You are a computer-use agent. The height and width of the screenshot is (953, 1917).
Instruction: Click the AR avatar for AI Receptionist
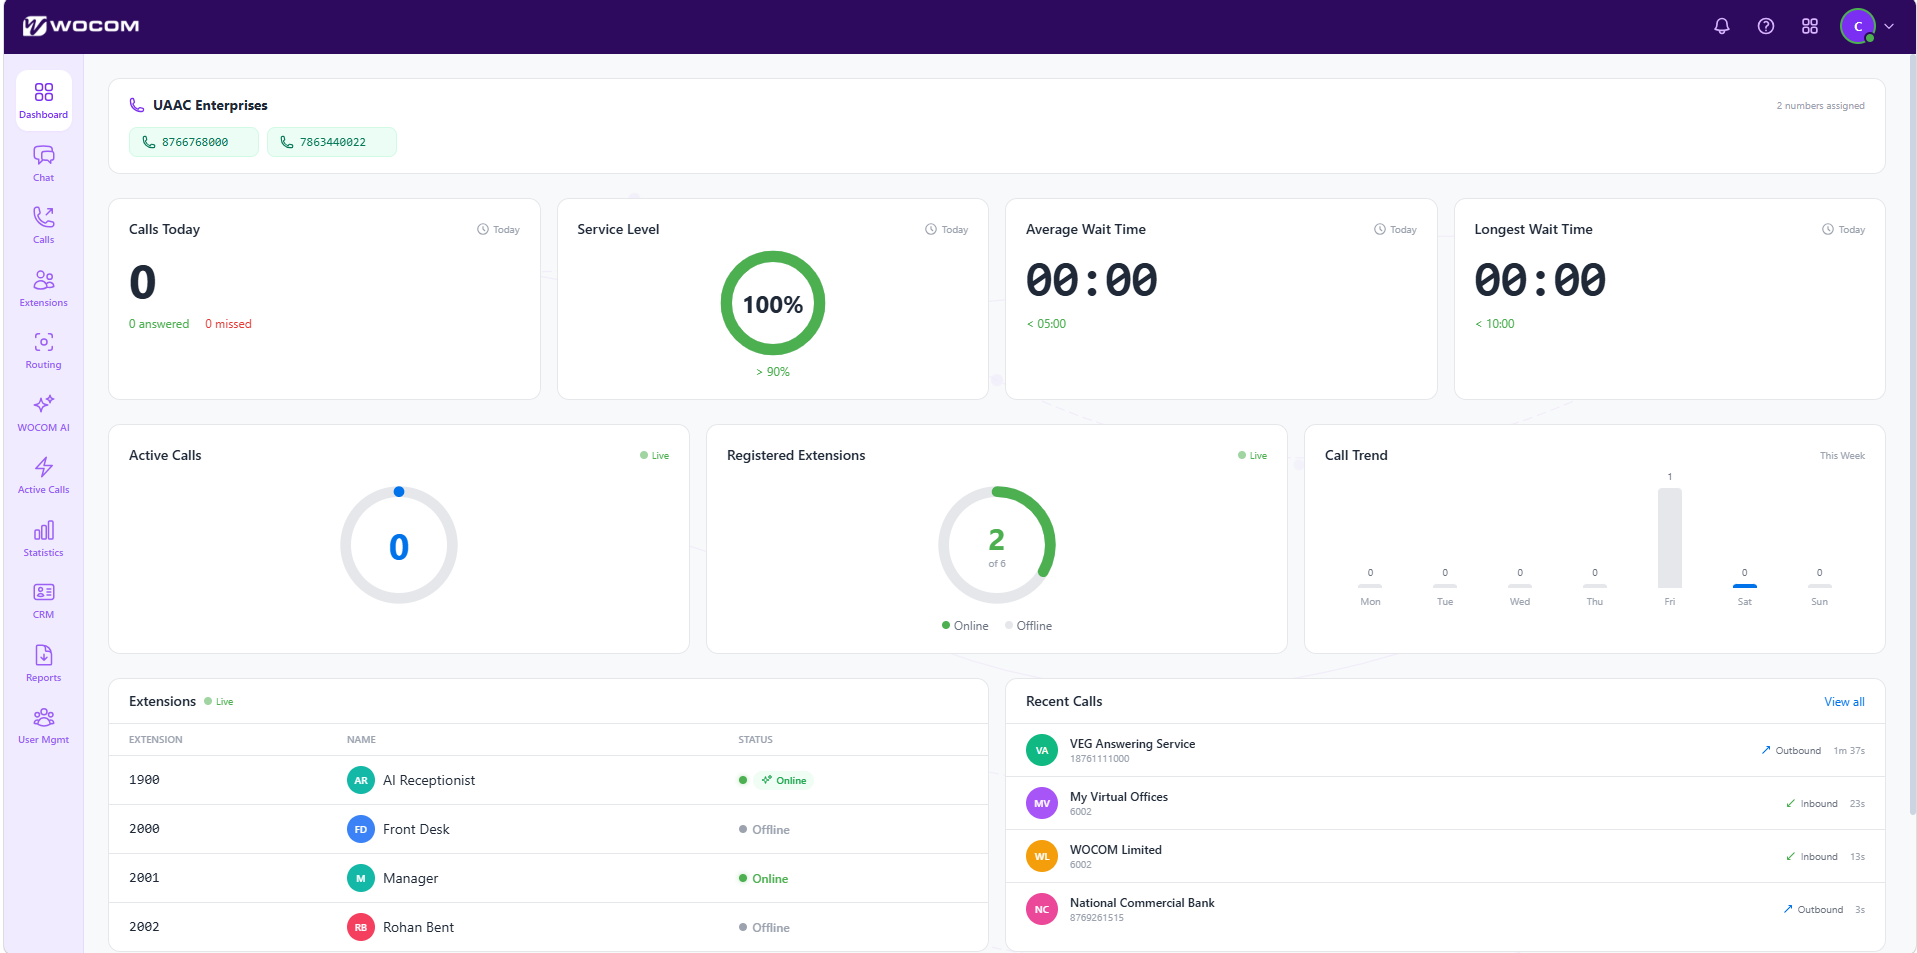point(361,780)
